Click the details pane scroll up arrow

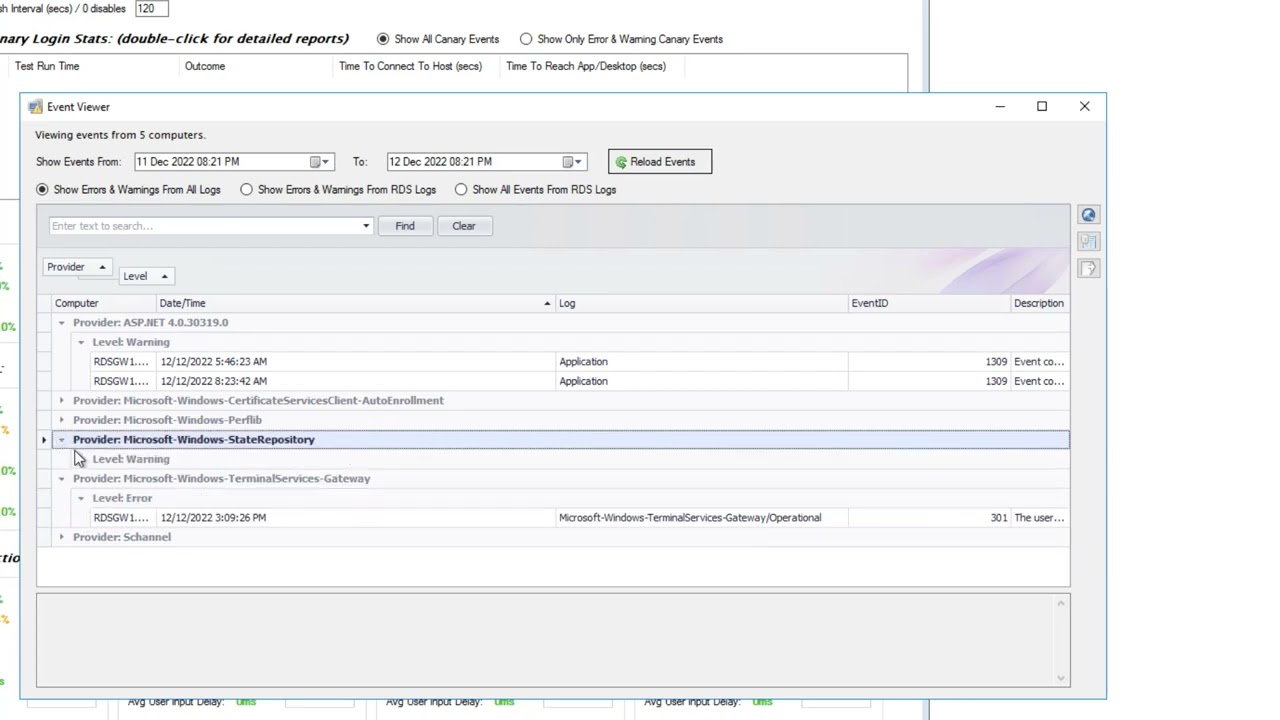pyautogui.click(x=1061, y=603)
